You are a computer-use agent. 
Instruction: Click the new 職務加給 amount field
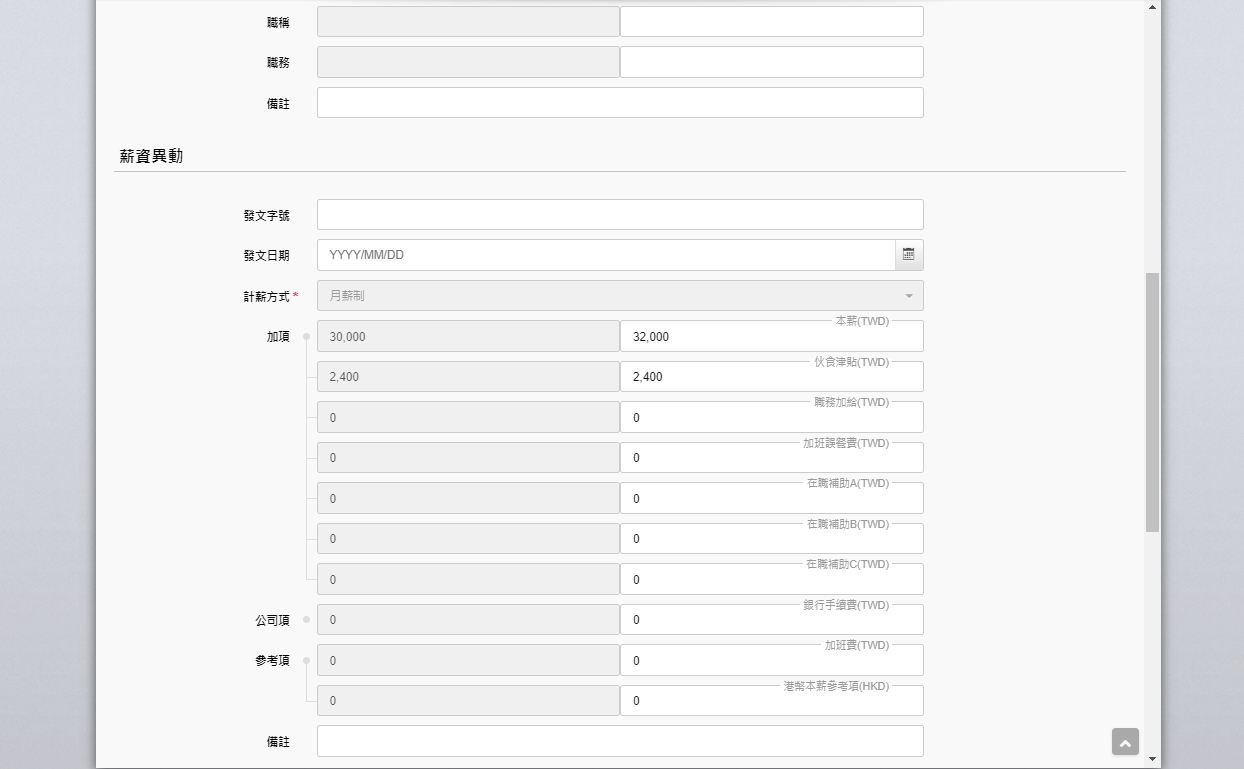click(771, 418)
